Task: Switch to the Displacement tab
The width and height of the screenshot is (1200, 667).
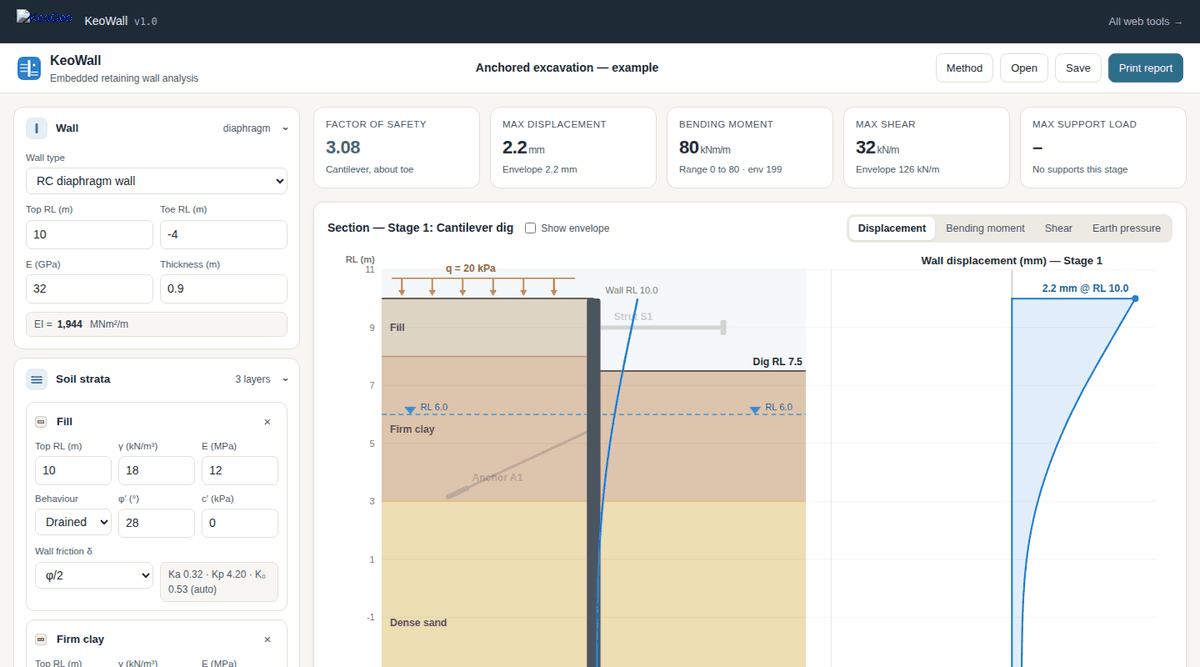Action: tap(892, 228)
